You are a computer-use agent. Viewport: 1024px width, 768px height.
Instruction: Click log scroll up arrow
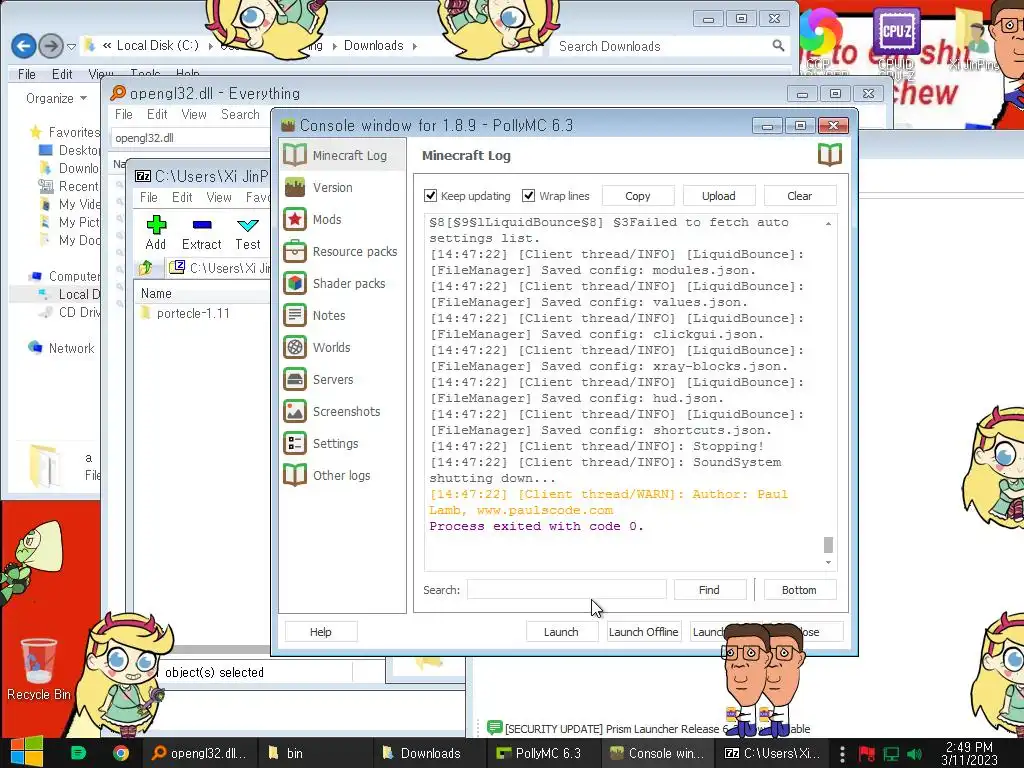(828, 223)
